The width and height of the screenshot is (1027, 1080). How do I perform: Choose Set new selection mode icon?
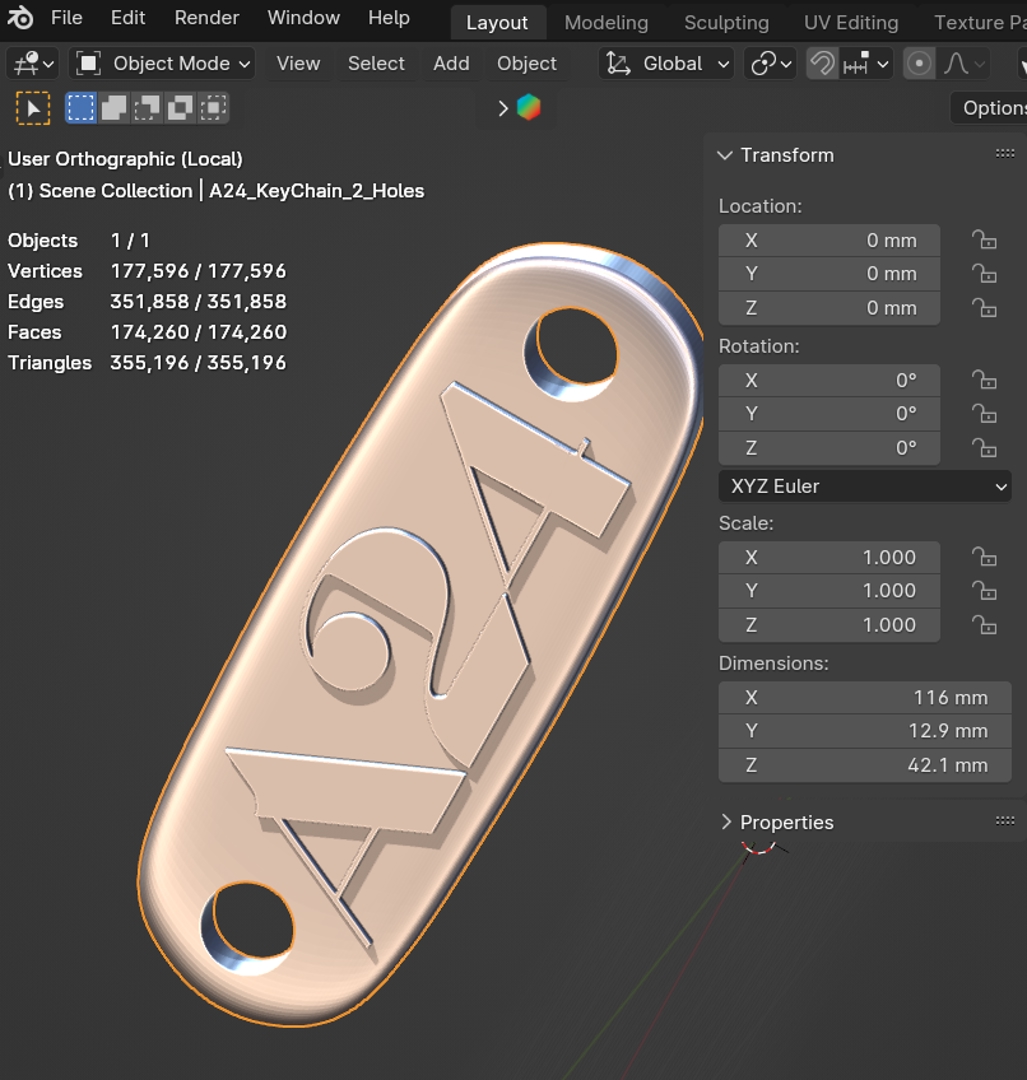pos(81,108)
